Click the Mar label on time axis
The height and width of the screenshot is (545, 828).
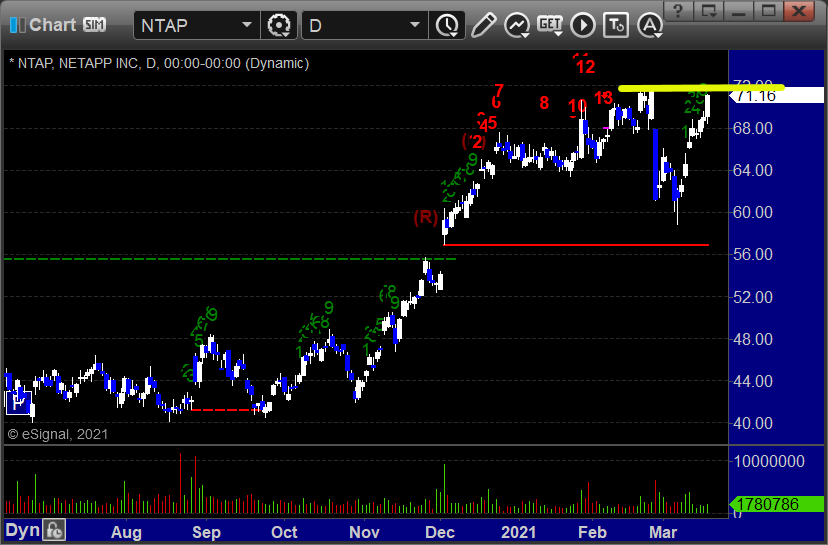point(663,532)
